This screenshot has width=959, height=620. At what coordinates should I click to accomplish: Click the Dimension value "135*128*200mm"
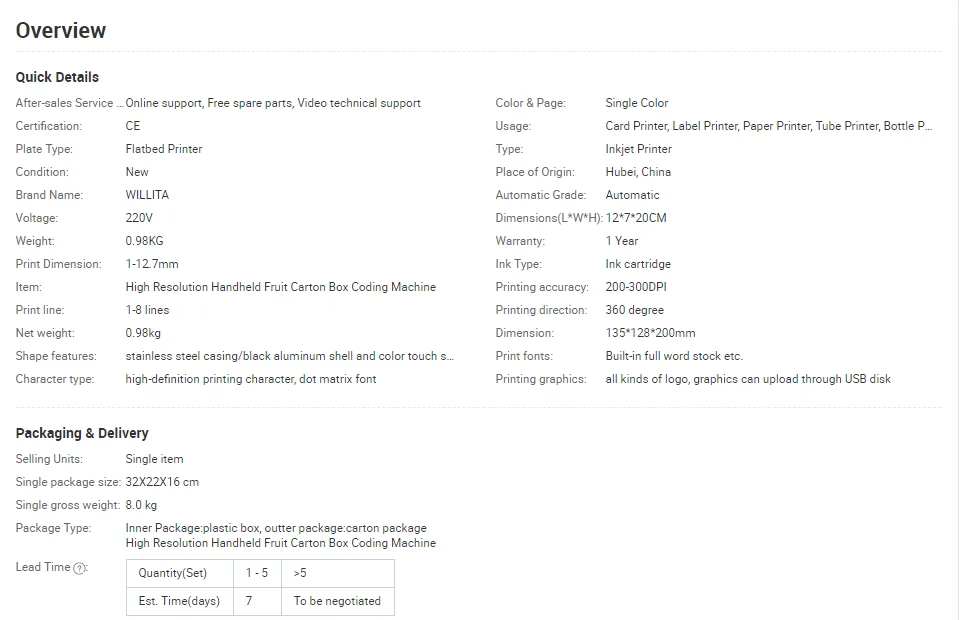tap(650, 333)
